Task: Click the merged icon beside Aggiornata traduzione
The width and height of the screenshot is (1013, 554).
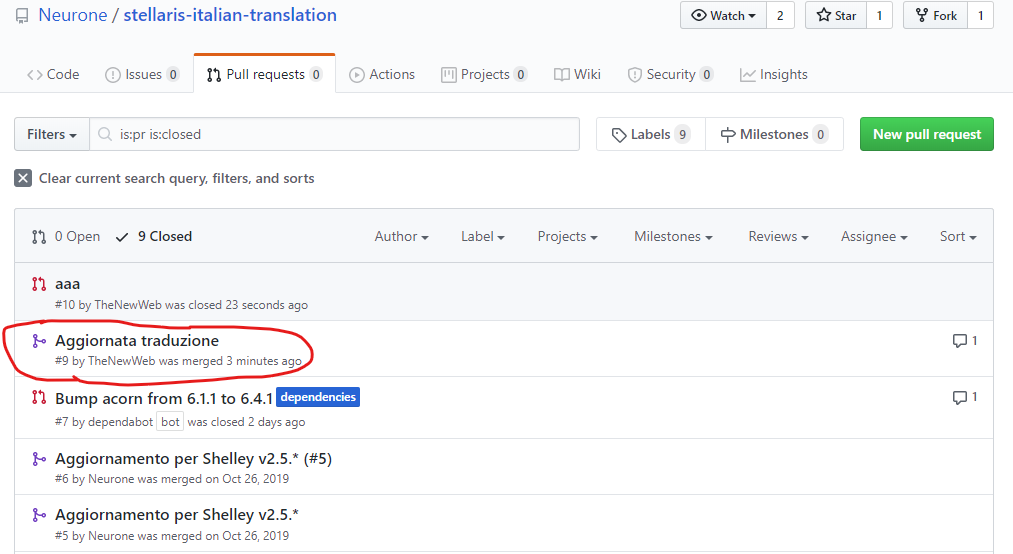Action: click(39, 340)
